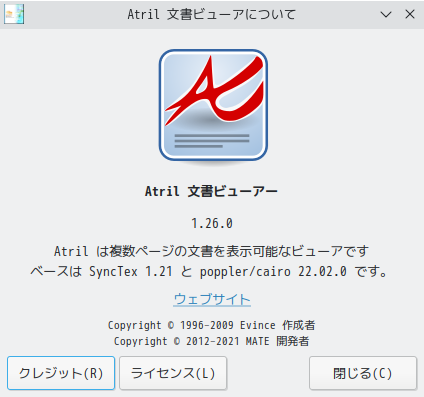This screenshot has width=424, height=397.
Task: Click the window menu icon in title bar
Action: click(14, 14)
